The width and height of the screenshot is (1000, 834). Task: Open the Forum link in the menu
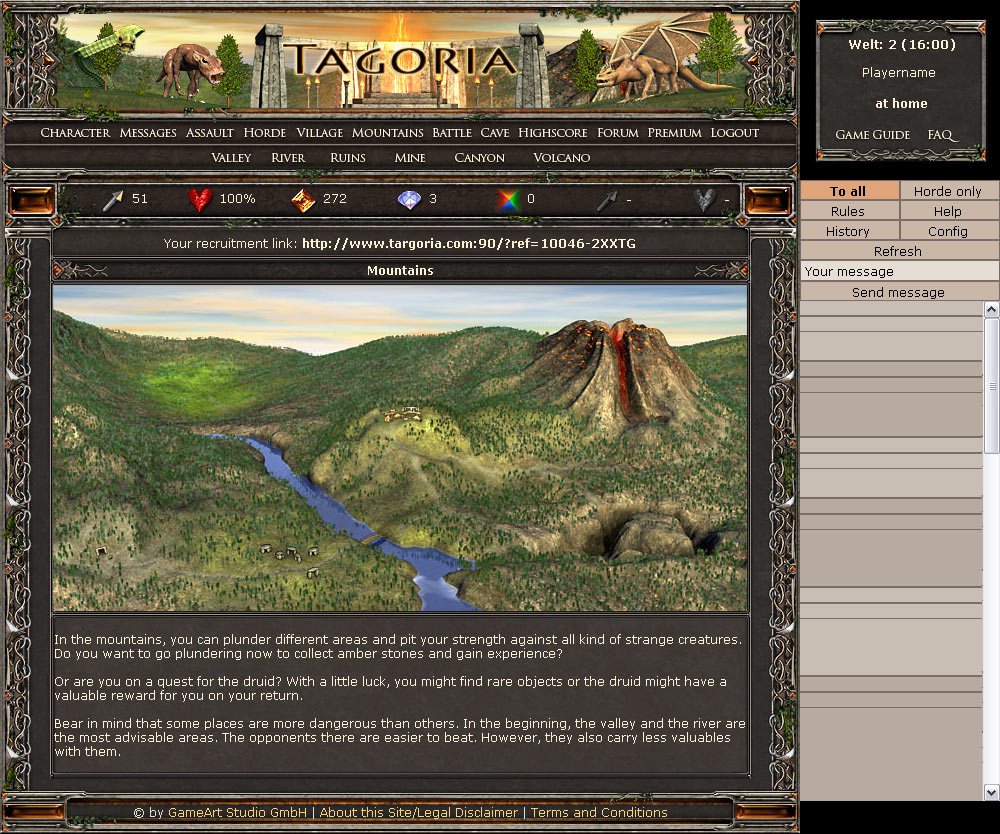618,133
